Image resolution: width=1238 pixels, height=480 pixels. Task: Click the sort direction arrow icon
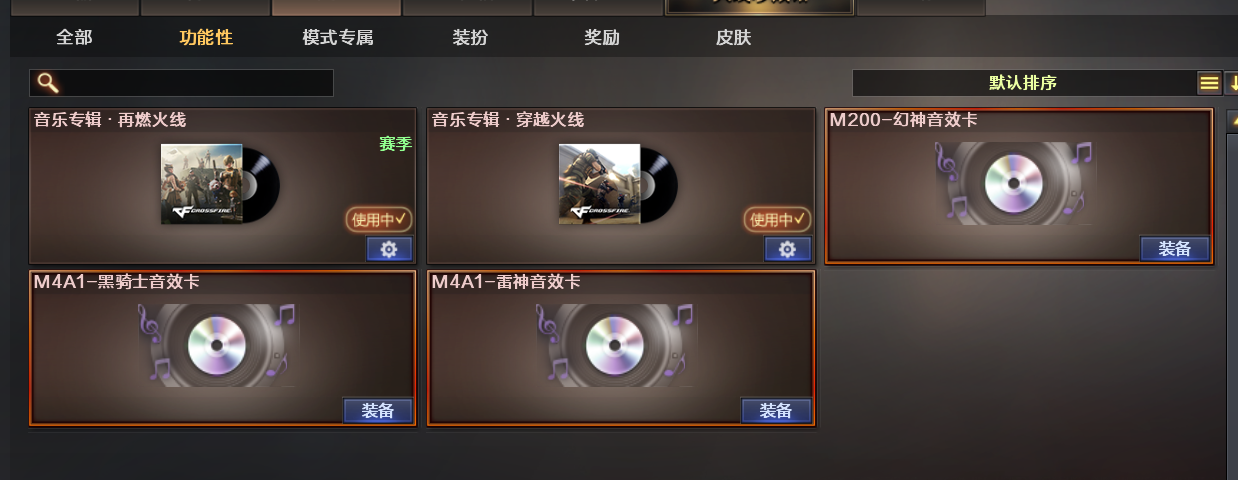click(1232, 83)
